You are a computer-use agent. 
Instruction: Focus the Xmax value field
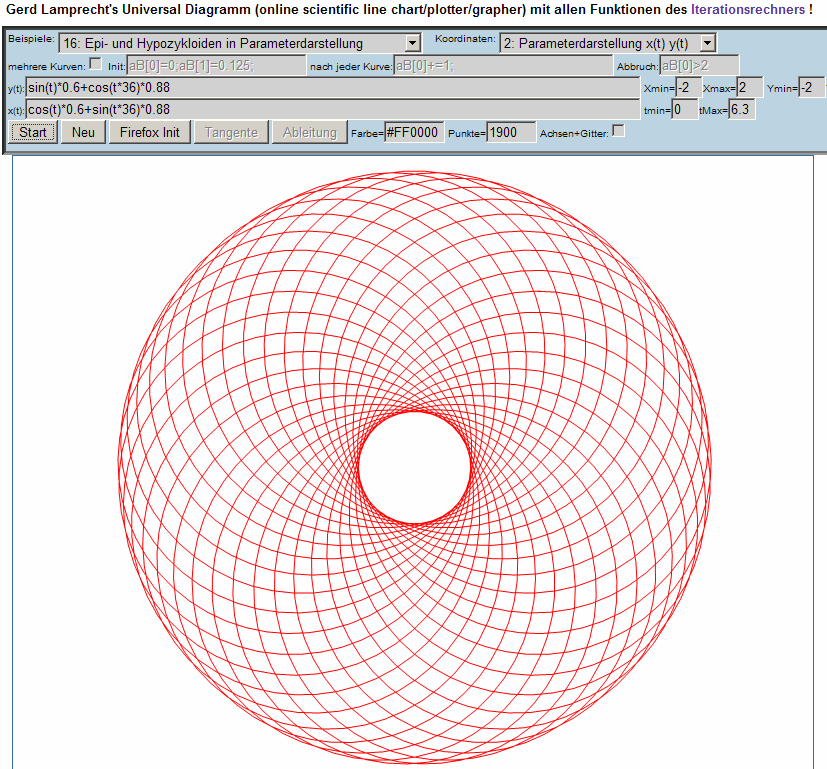coord(749,88)
